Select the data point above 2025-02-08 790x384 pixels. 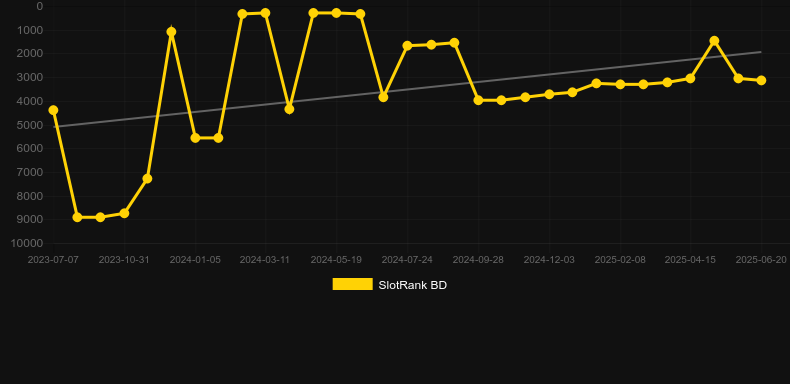click(620, 84)
